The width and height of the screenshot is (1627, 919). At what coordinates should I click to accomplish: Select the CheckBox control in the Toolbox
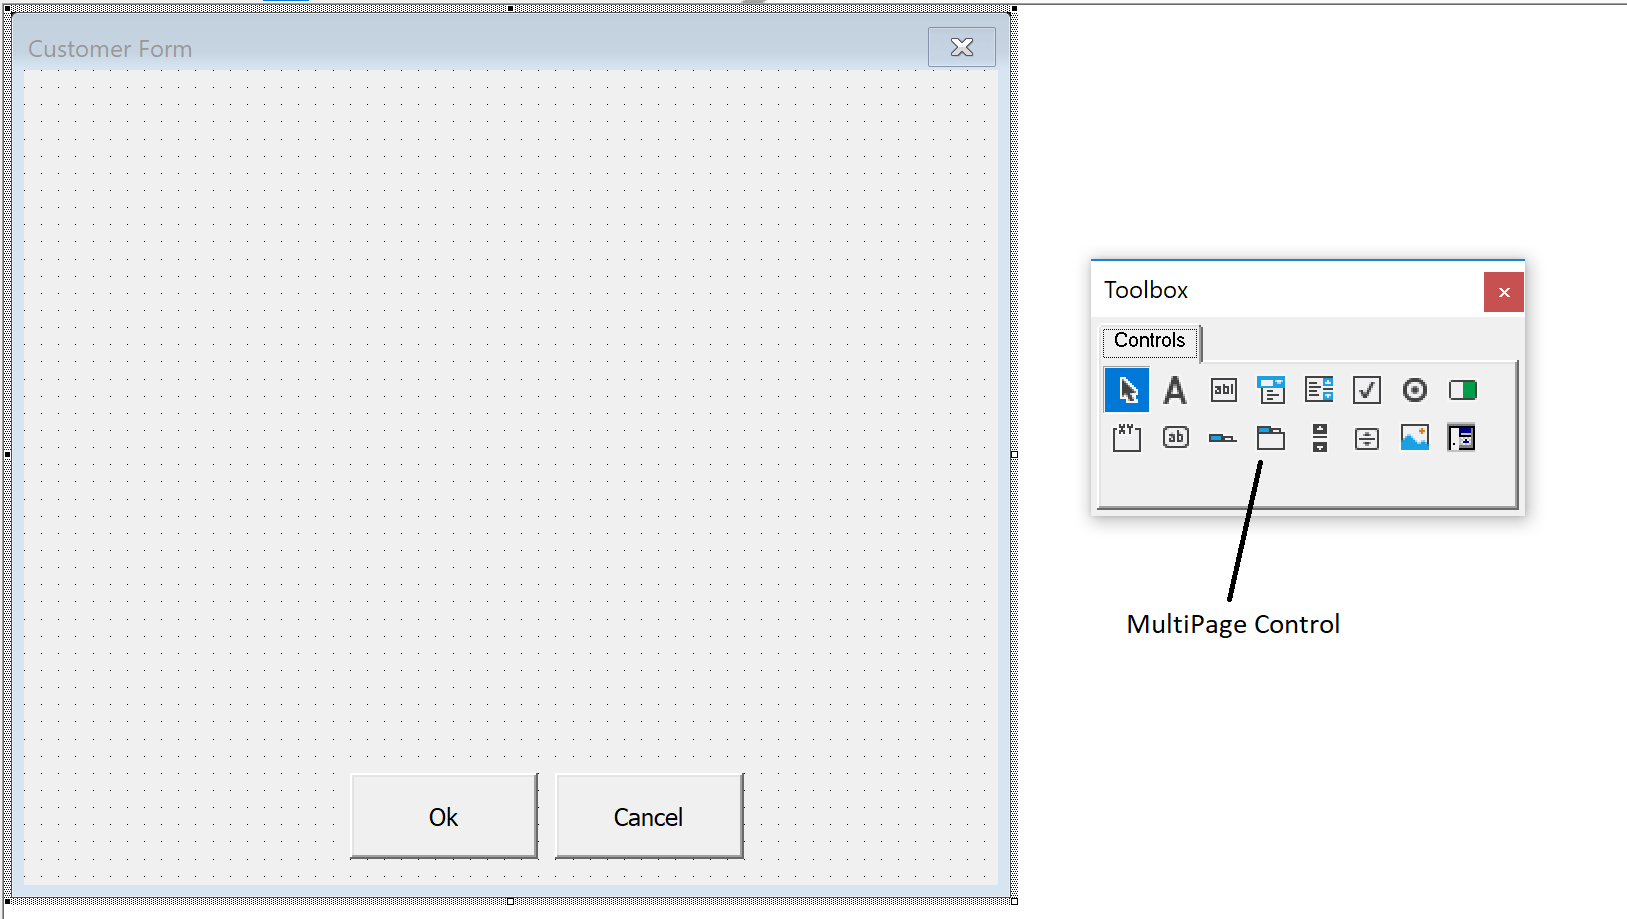1366,390
